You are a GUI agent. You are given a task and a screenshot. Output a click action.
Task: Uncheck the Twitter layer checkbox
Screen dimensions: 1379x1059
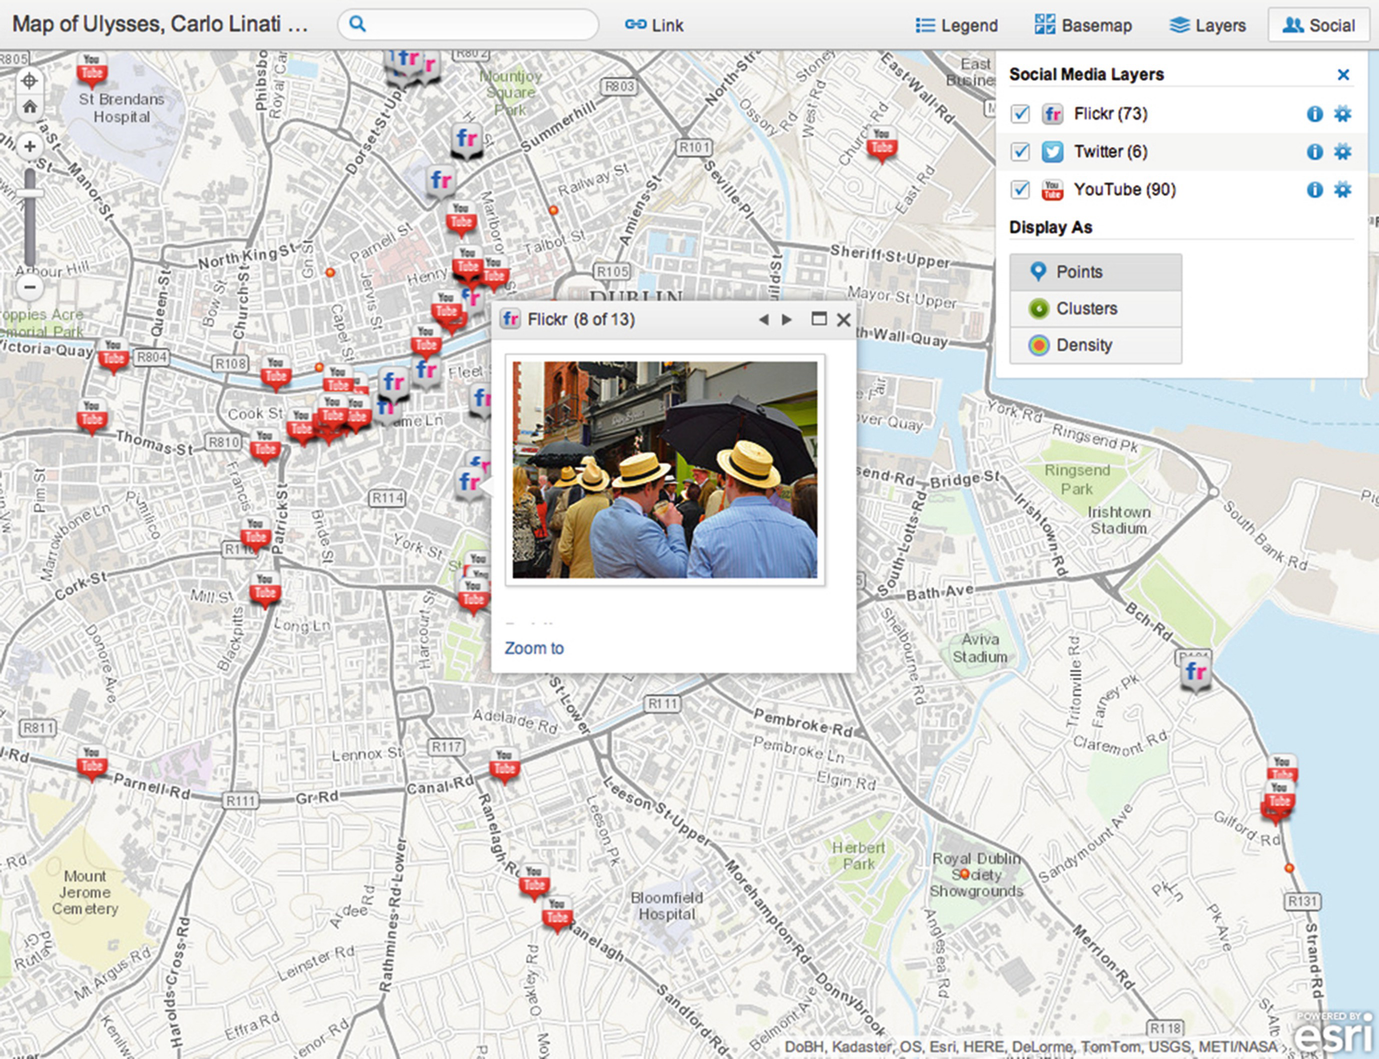[1020, 152]
